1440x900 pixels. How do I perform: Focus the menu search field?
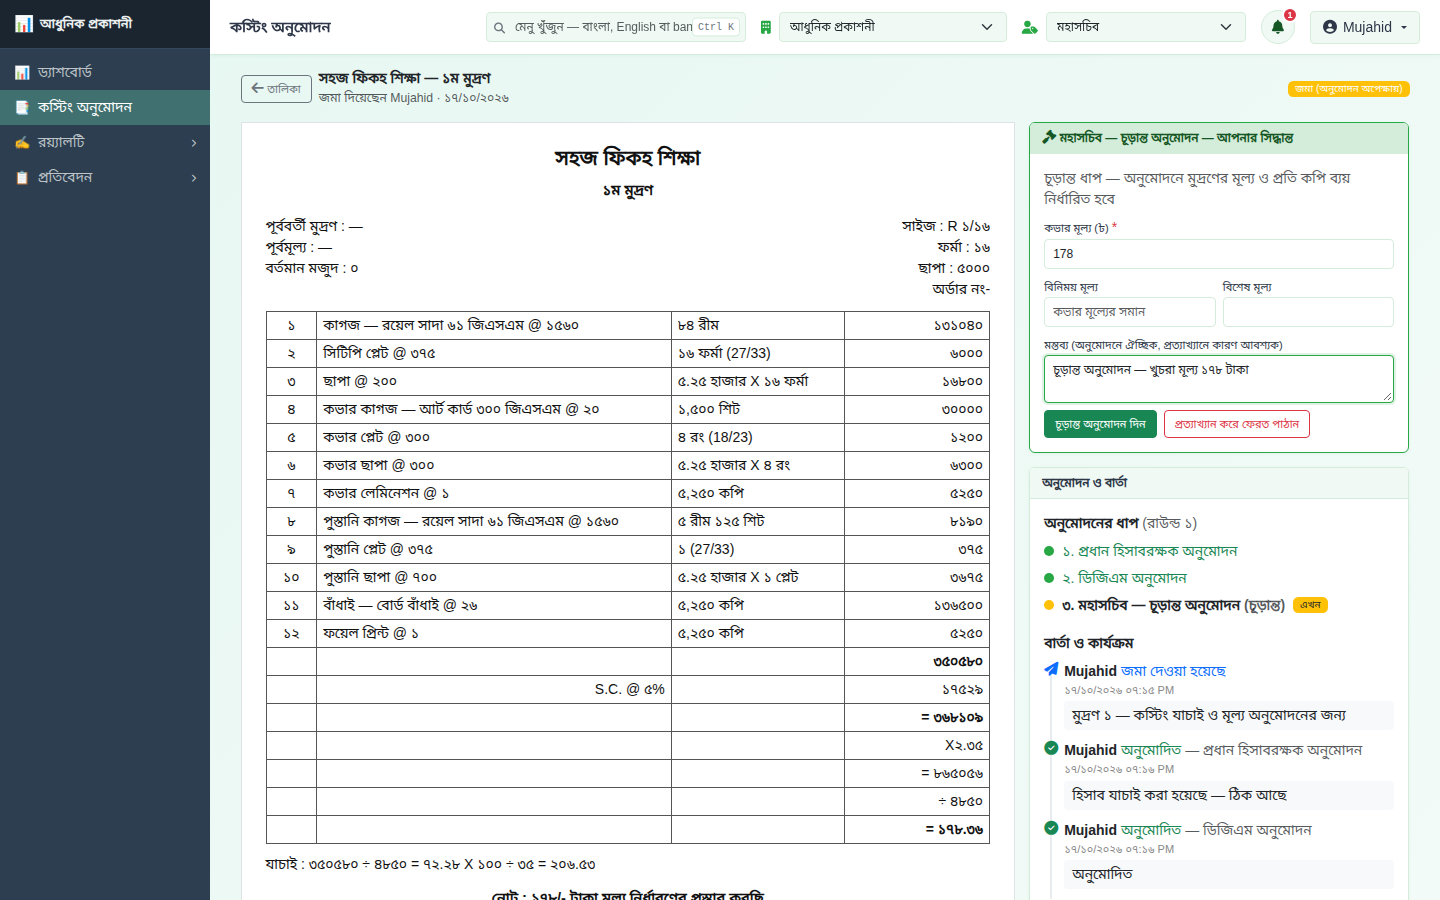coord(616,27)
